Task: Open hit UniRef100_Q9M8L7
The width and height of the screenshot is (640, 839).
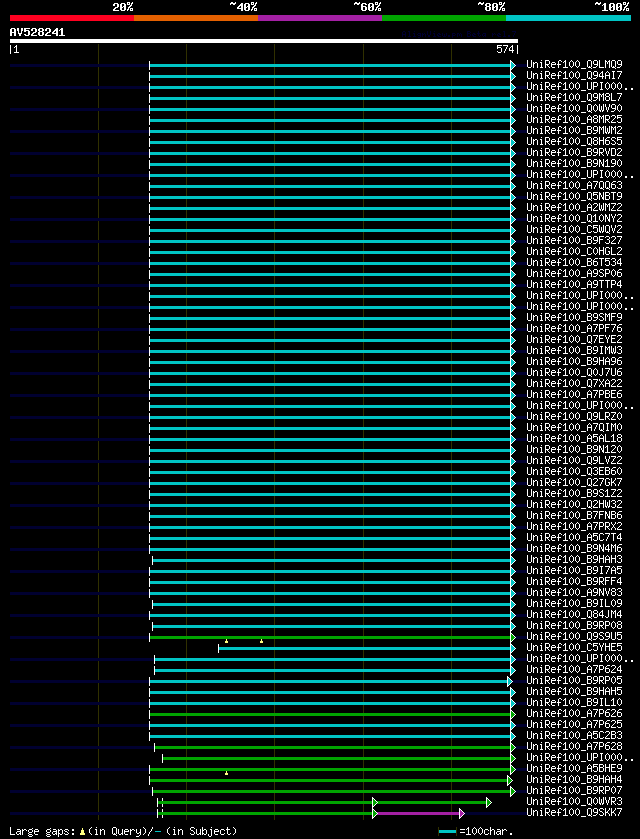Action: (574, 97)
